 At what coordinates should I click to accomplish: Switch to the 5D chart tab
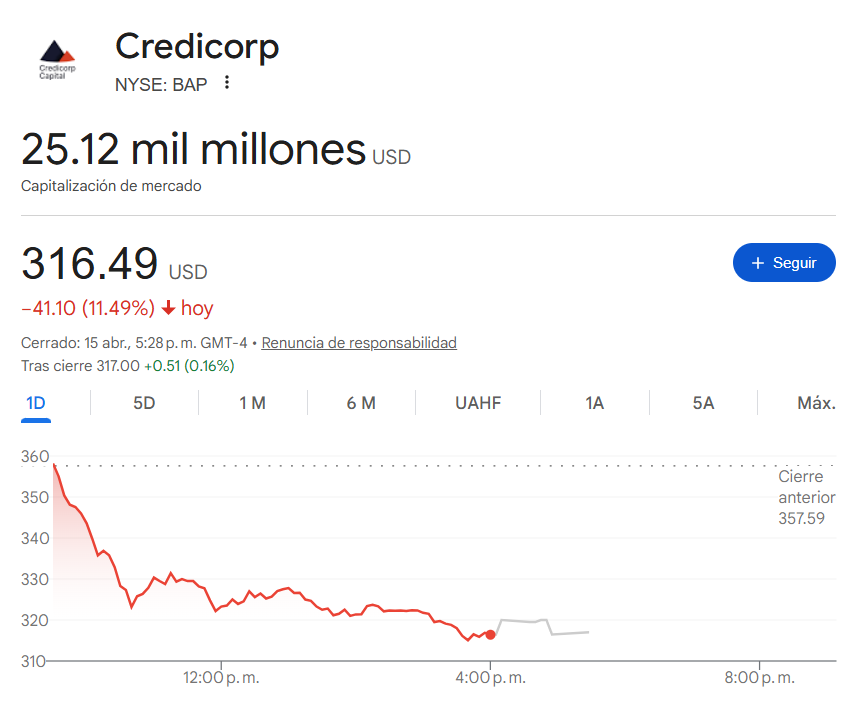click(x=144, y=403)
